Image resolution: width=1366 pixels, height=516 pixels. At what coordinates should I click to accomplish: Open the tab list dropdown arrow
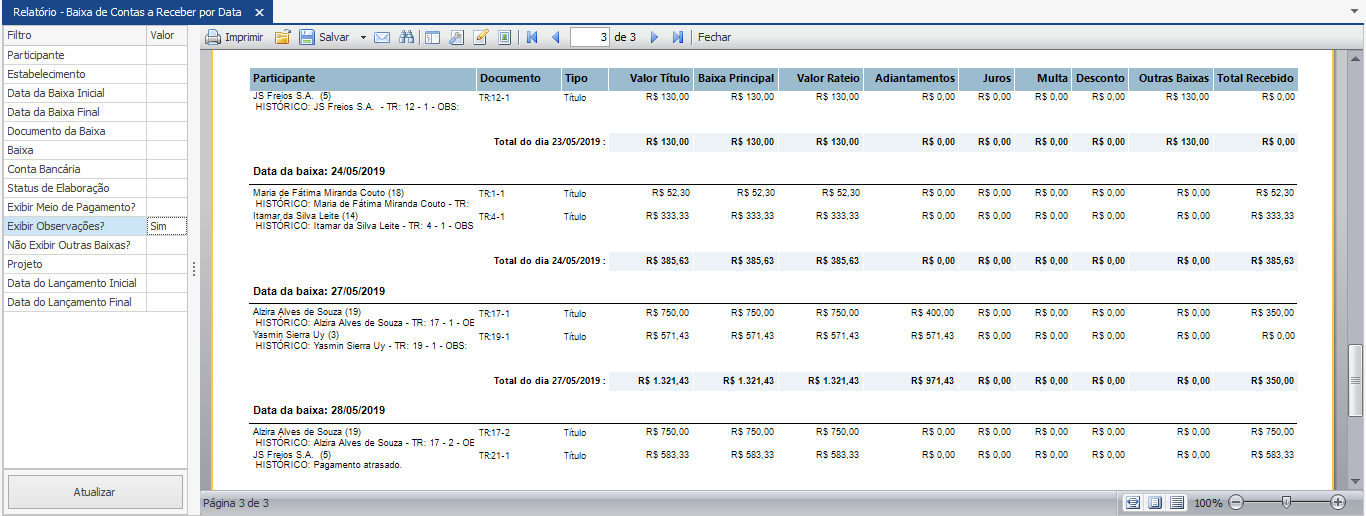pos(1355,12)
